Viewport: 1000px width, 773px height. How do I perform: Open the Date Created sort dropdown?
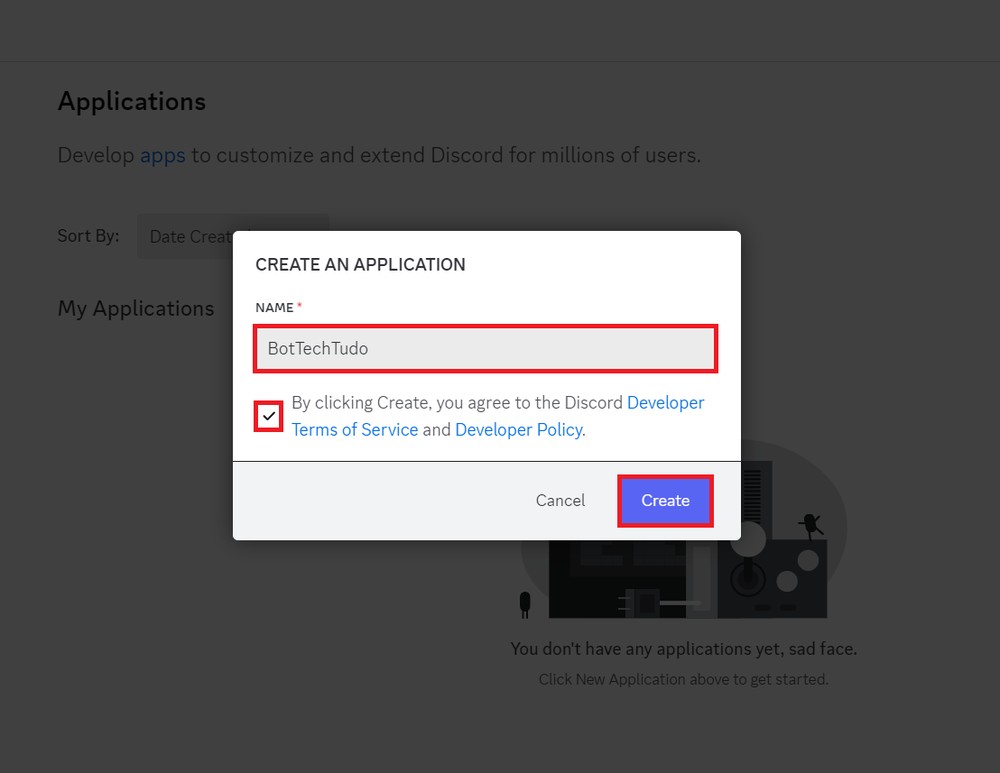(x=195, y=236)
